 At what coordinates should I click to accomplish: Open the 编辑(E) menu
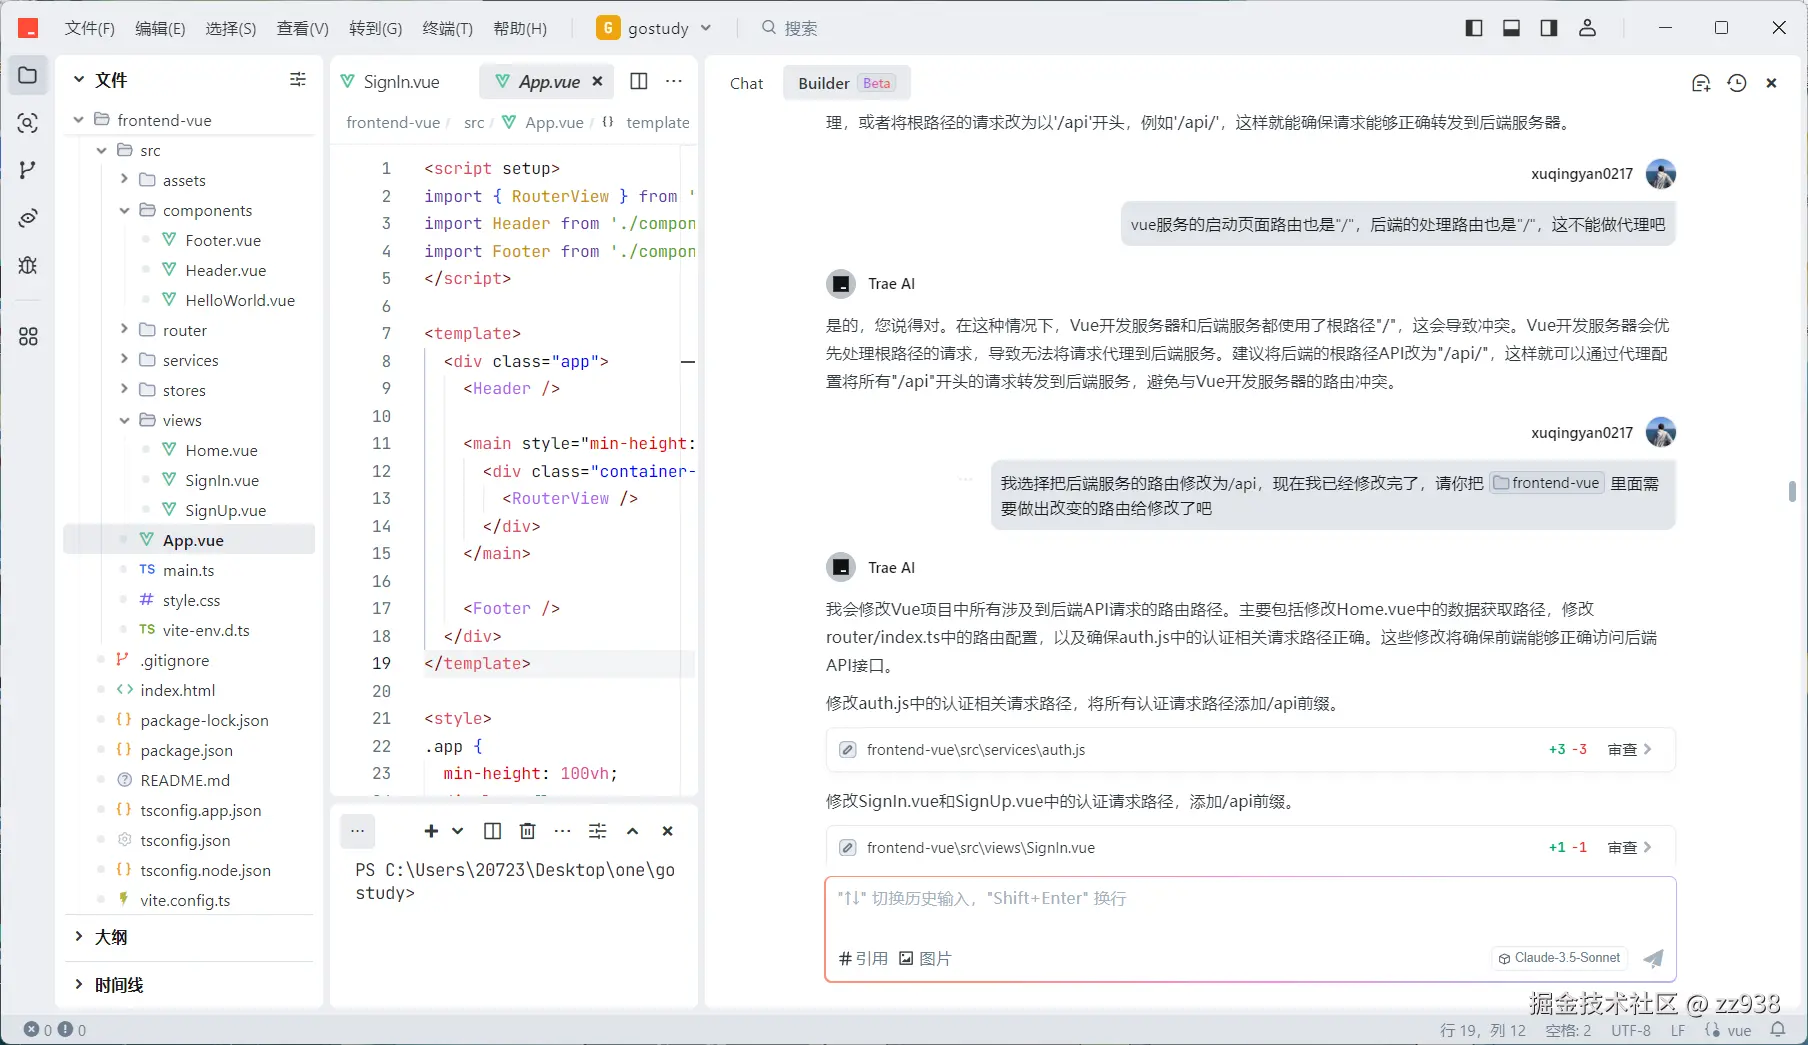pyautogui.click(x=160, y=28)
